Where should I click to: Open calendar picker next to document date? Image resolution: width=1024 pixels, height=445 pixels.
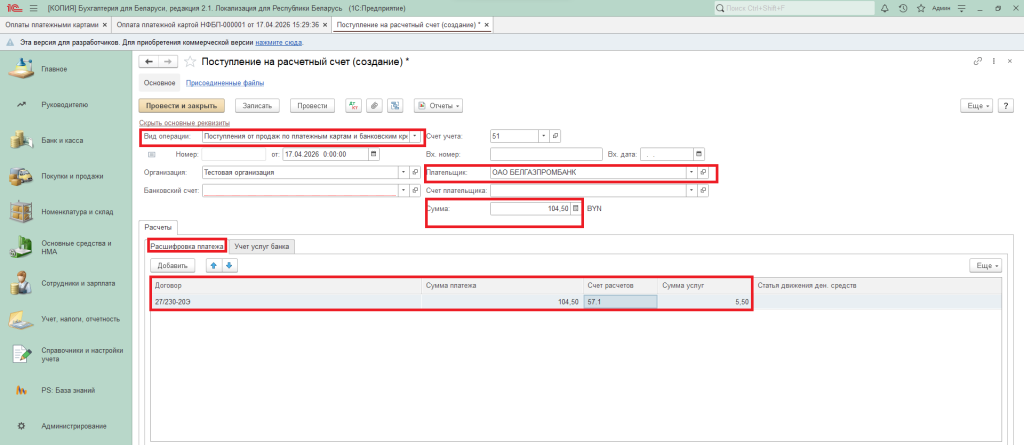(374, 154)
